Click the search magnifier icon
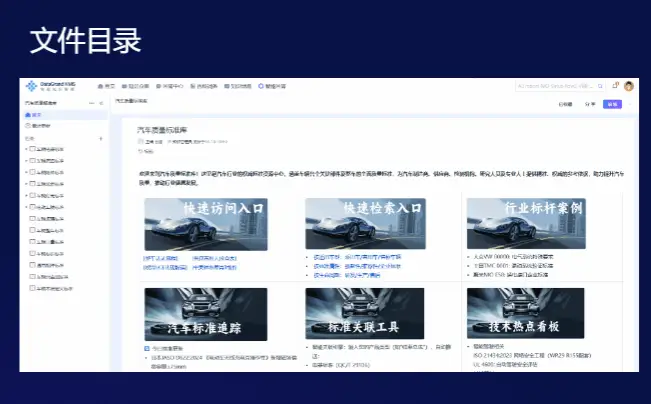Image resolution: width=651 pixels, height=404 pixels. (x=602, y=86)
